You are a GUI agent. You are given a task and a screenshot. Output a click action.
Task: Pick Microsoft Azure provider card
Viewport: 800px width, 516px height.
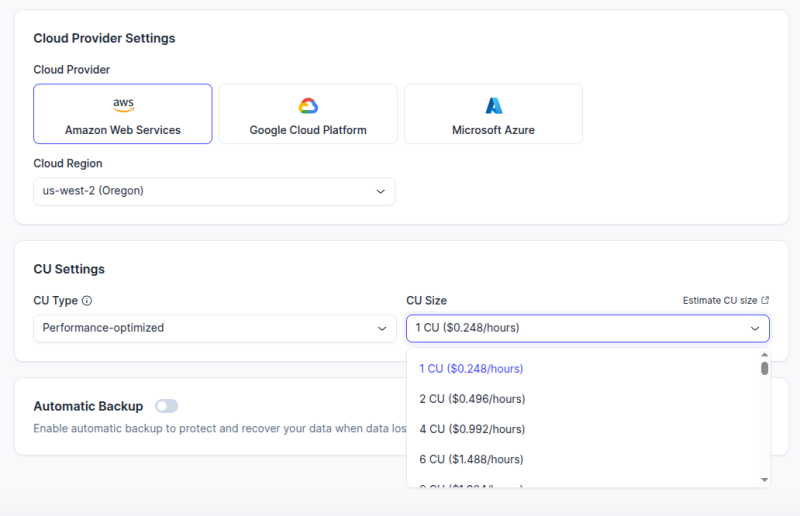point(493,114)
